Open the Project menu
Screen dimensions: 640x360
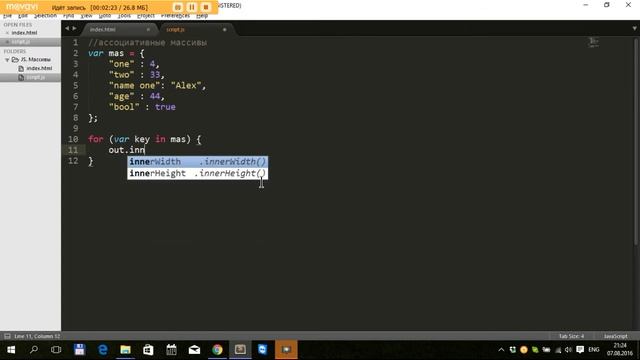[146, 16]
